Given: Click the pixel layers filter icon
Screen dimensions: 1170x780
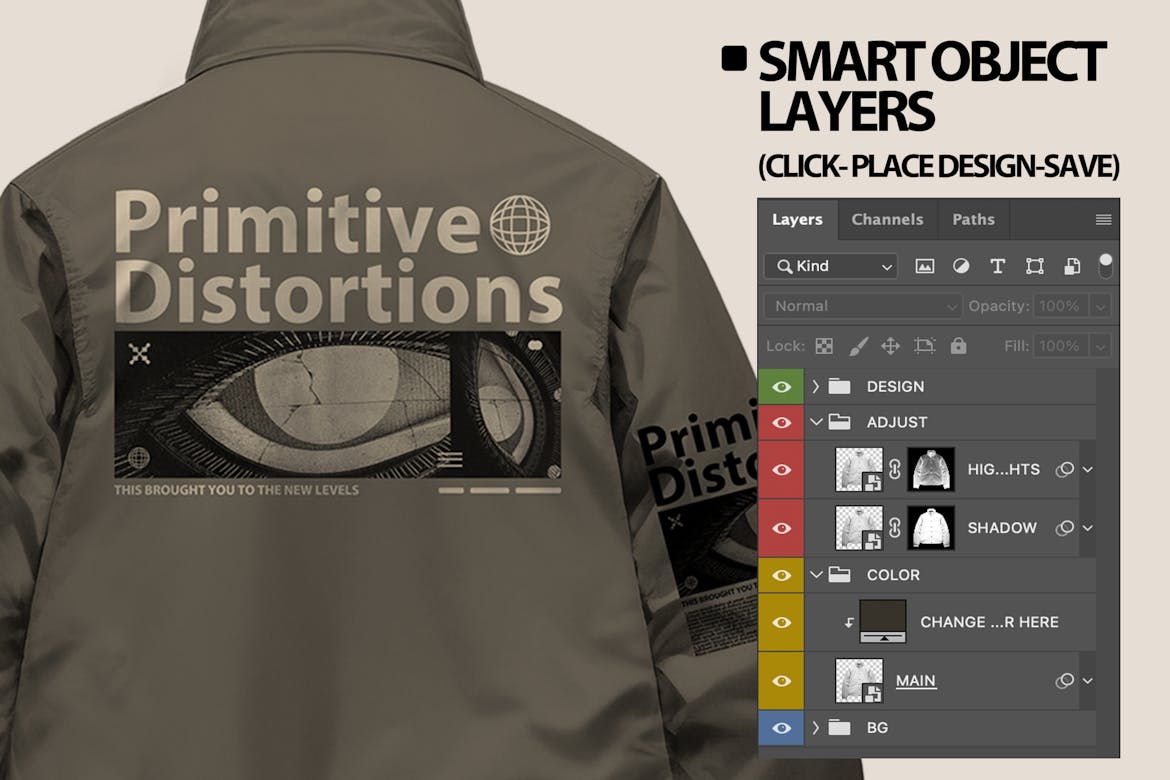Looking at the screenshot, I should point(925,266).
